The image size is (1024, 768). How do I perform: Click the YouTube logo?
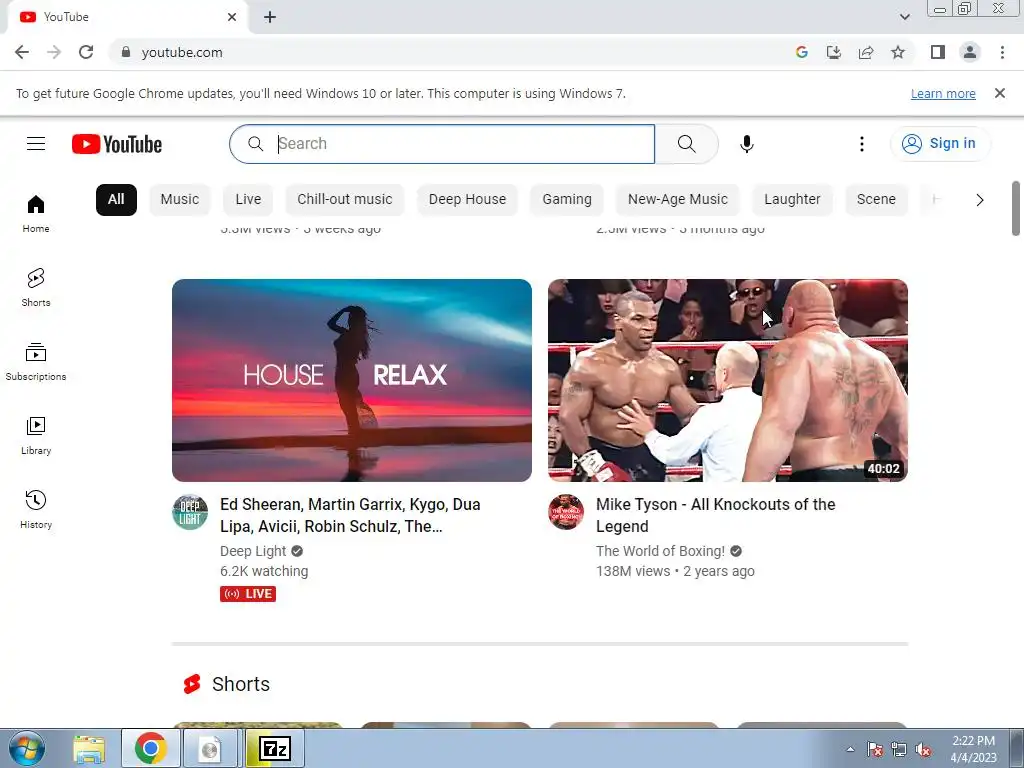pos(117,144)
